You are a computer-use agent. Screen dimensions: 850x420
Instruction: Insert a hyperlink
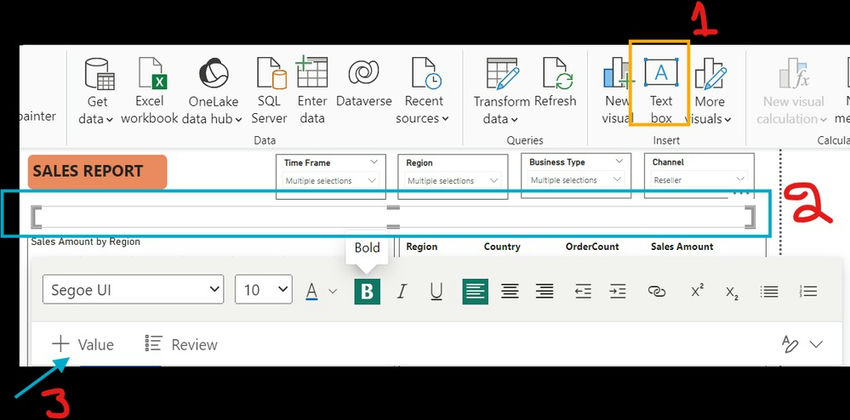click(657, 292)
